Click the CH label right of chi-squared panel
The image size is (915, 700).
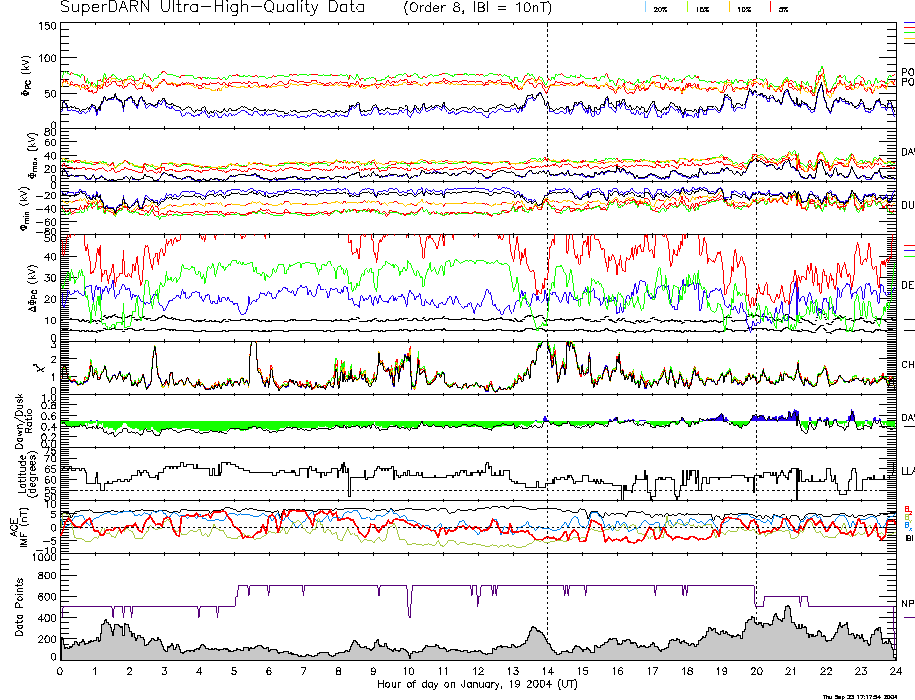(x=907, y=365)
